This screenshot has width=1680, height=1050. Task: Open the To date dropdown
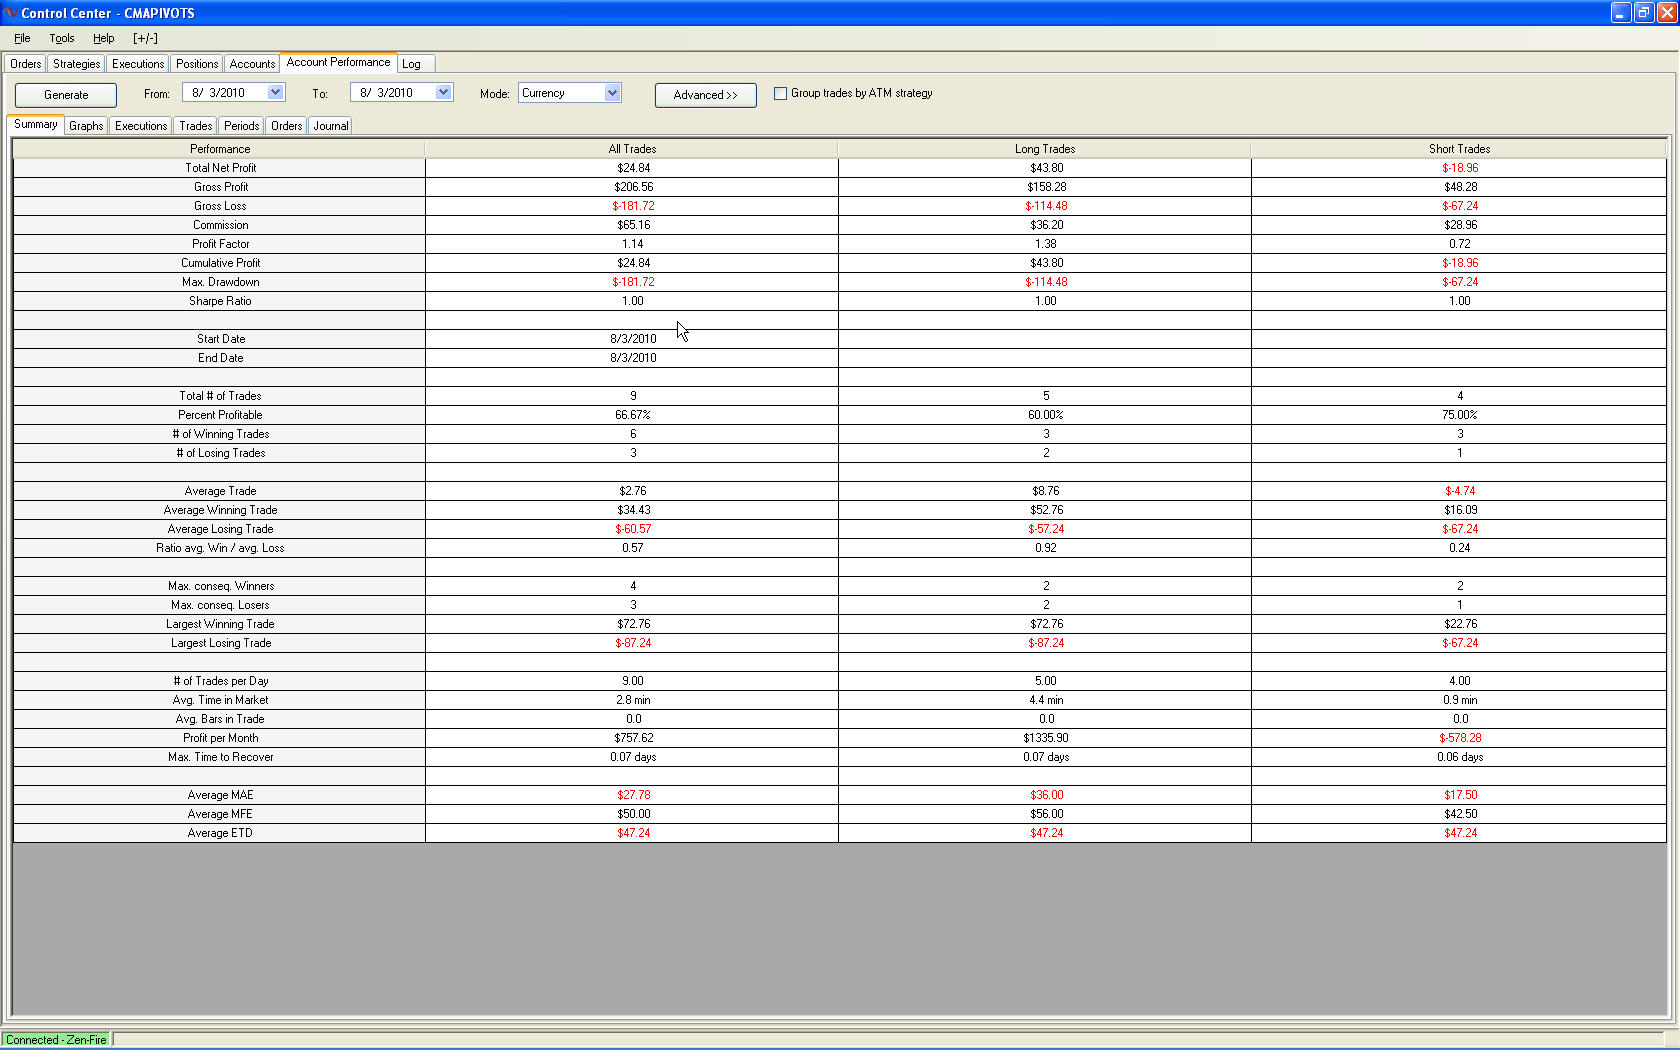pyautogui.click(x=444, y=92)
